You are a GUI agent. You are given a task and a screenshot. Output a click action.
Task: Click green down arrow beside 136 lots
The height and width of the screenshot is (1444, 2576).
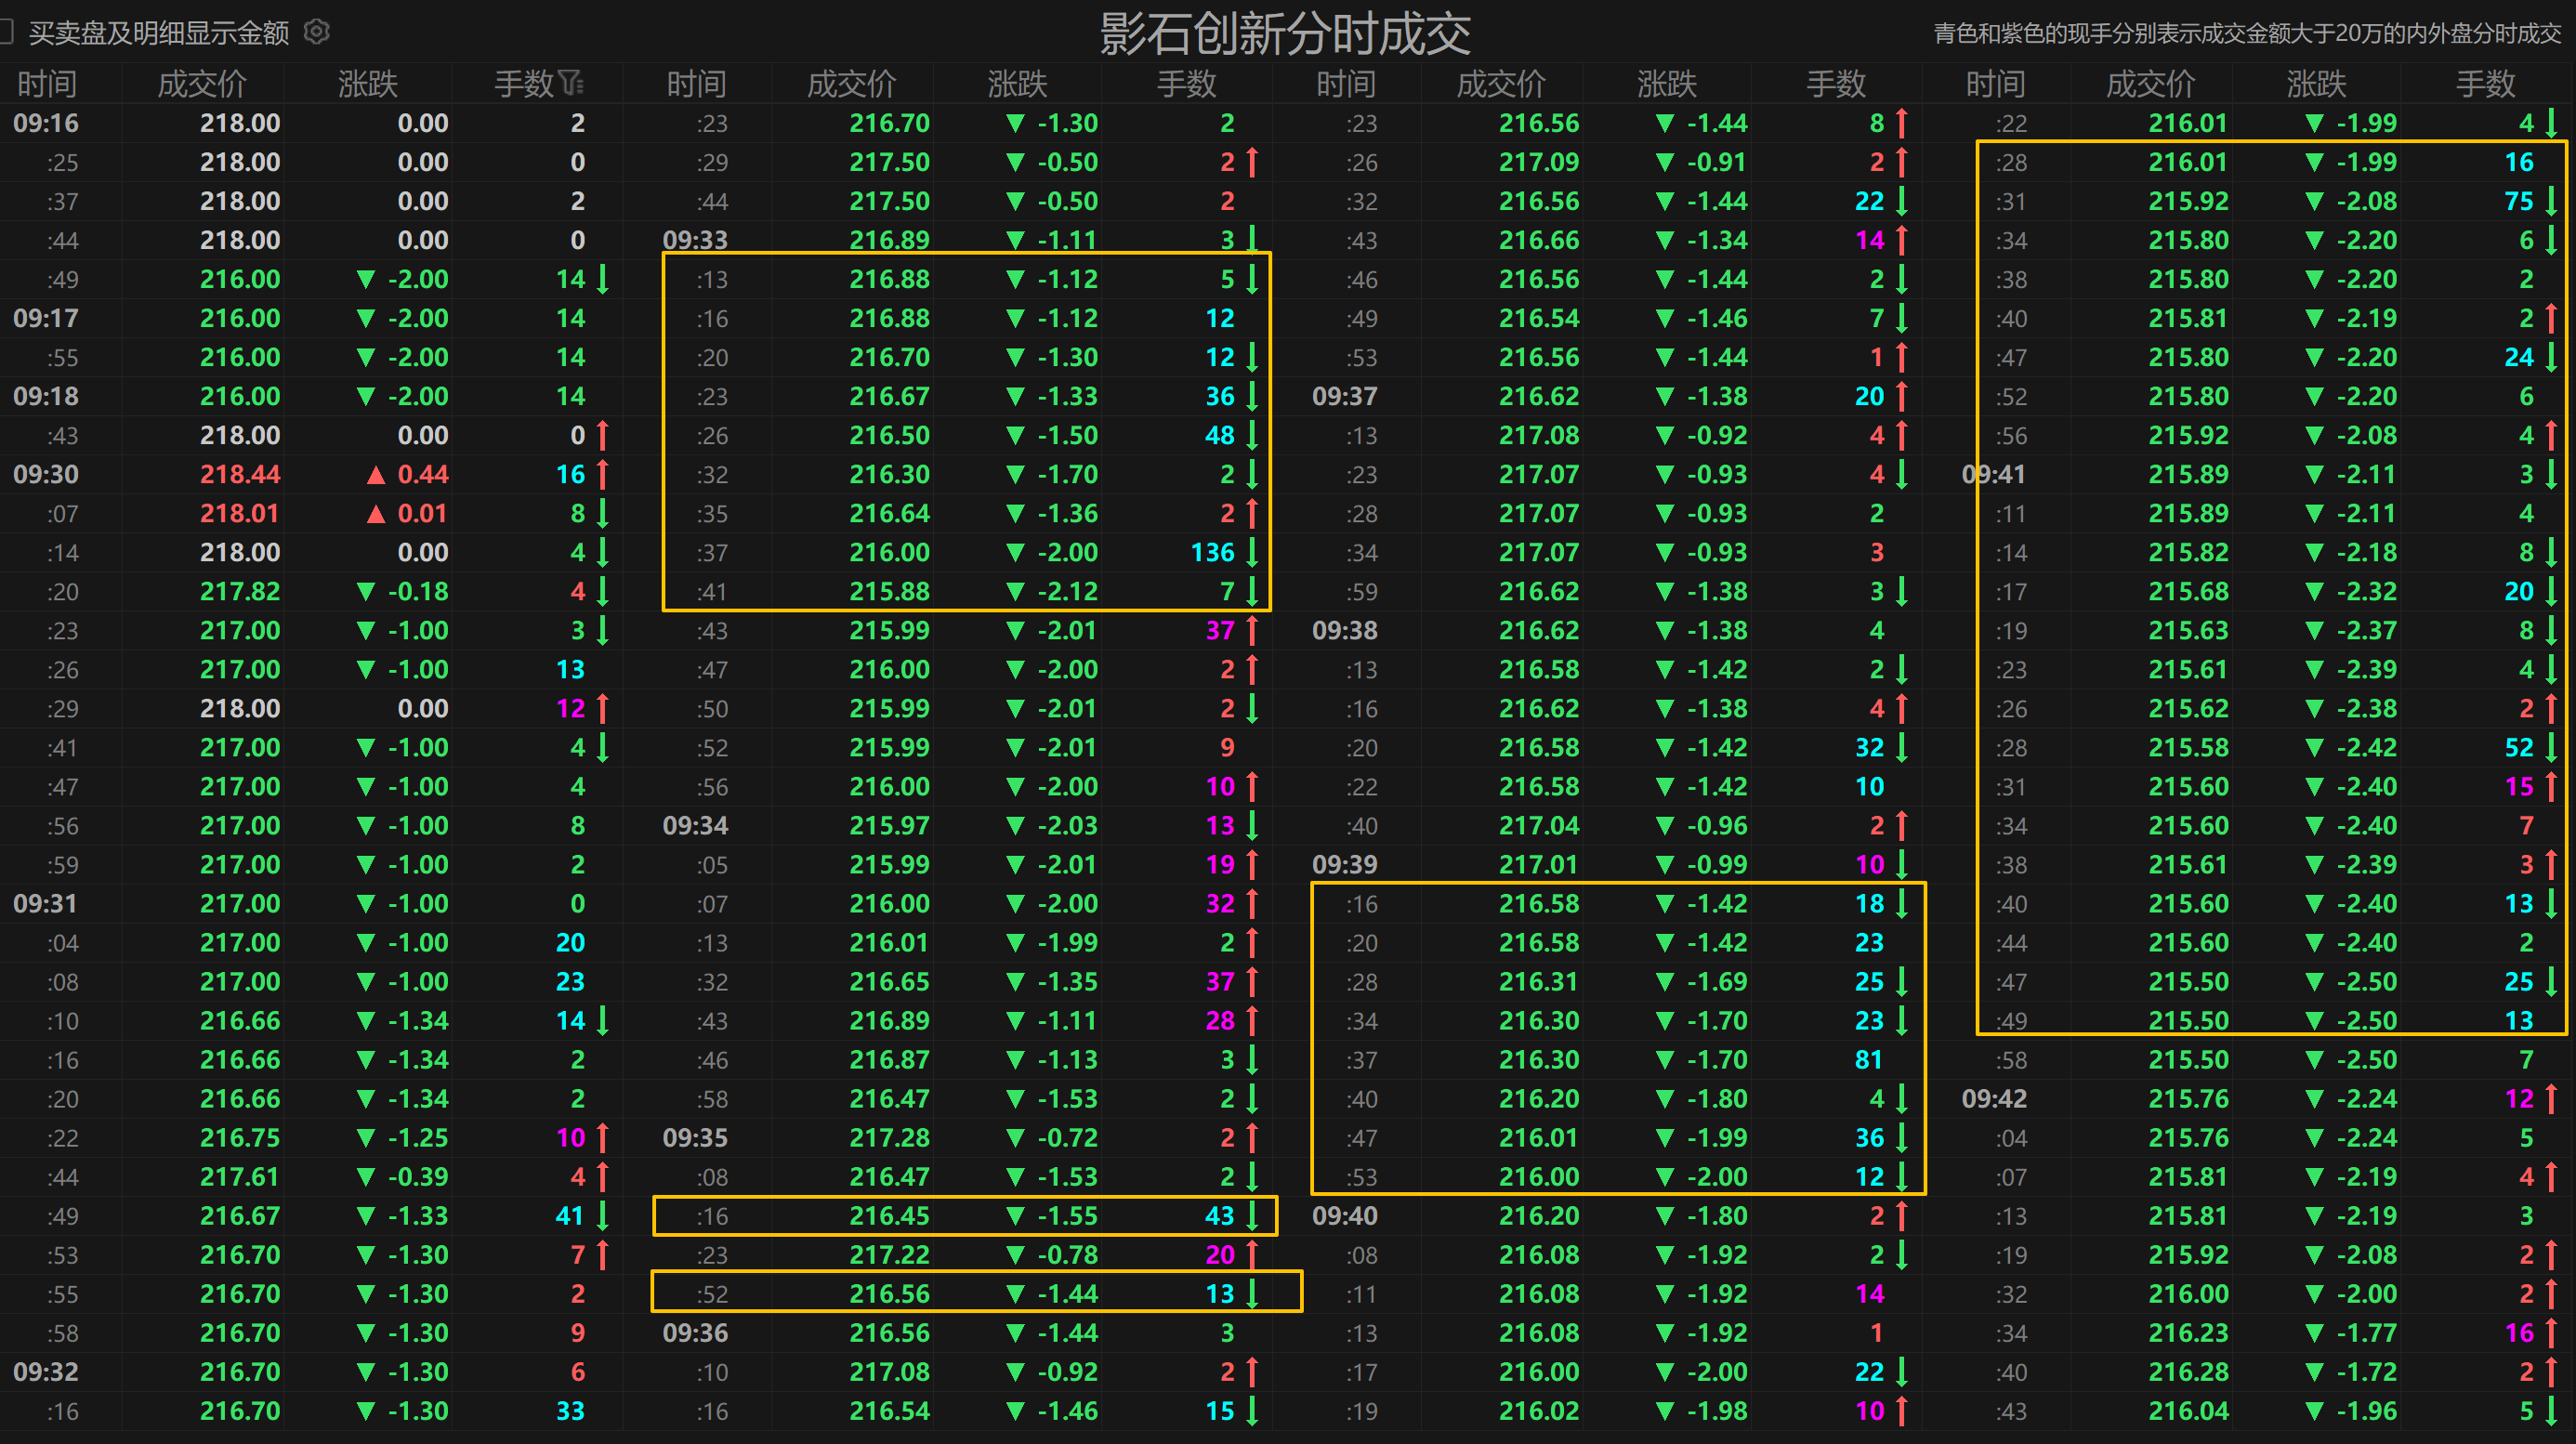coord(1252,552)
